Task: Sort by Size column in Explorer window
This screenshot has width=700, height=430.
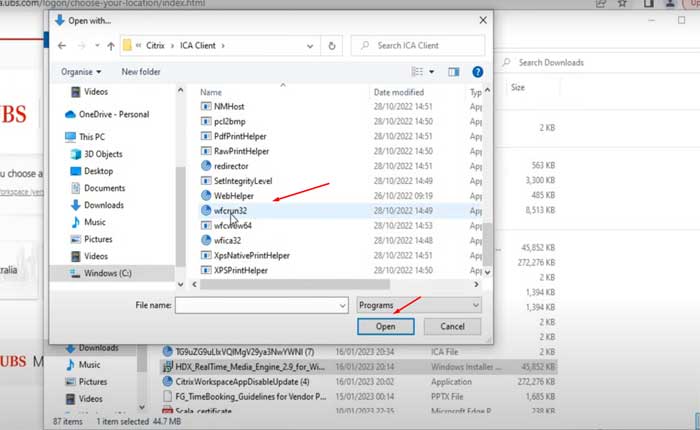Action: click(518, 88)
